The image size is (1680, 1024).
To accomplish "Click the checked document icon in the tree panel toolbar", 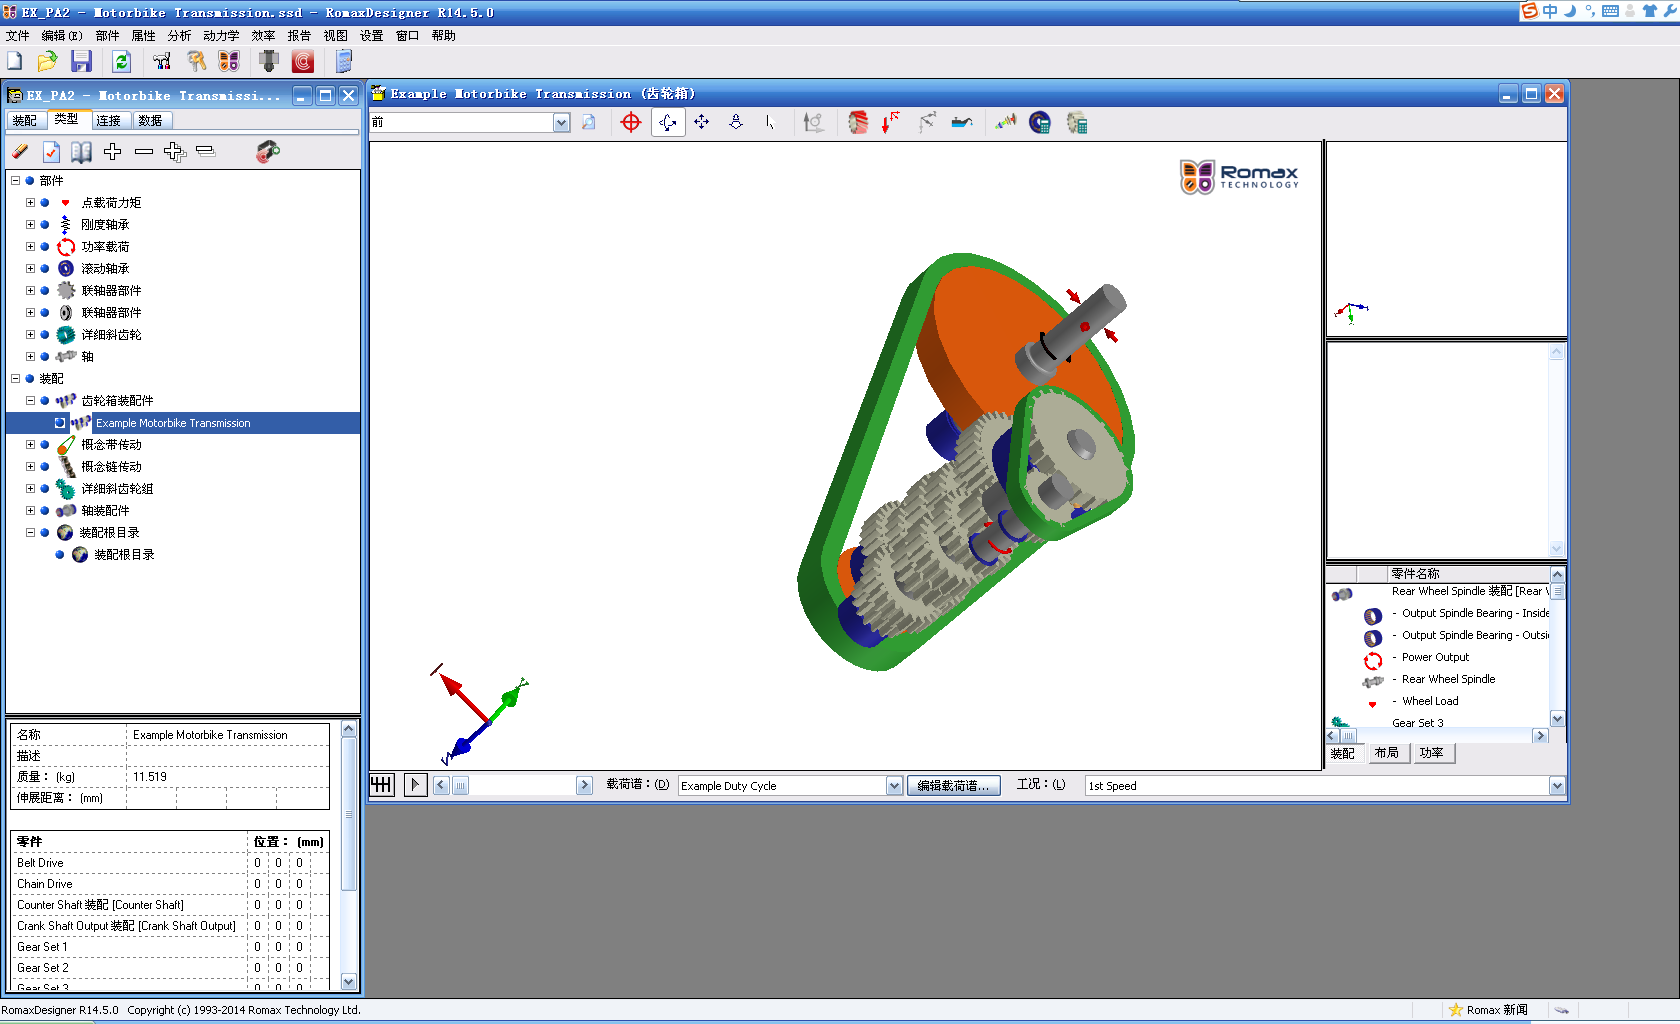I will [x=51, y=151].
